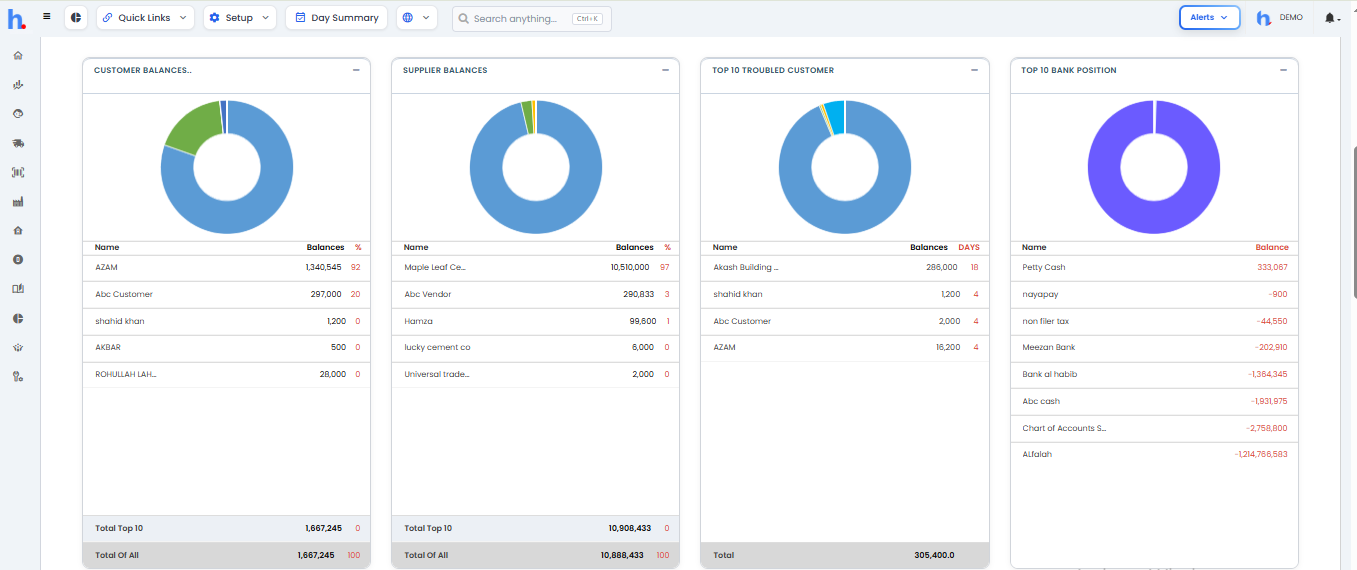This screenshot has height=570, width=1357.
Task: Click the sidebar icon just above the key icon
Action: [x=18, y=347]
